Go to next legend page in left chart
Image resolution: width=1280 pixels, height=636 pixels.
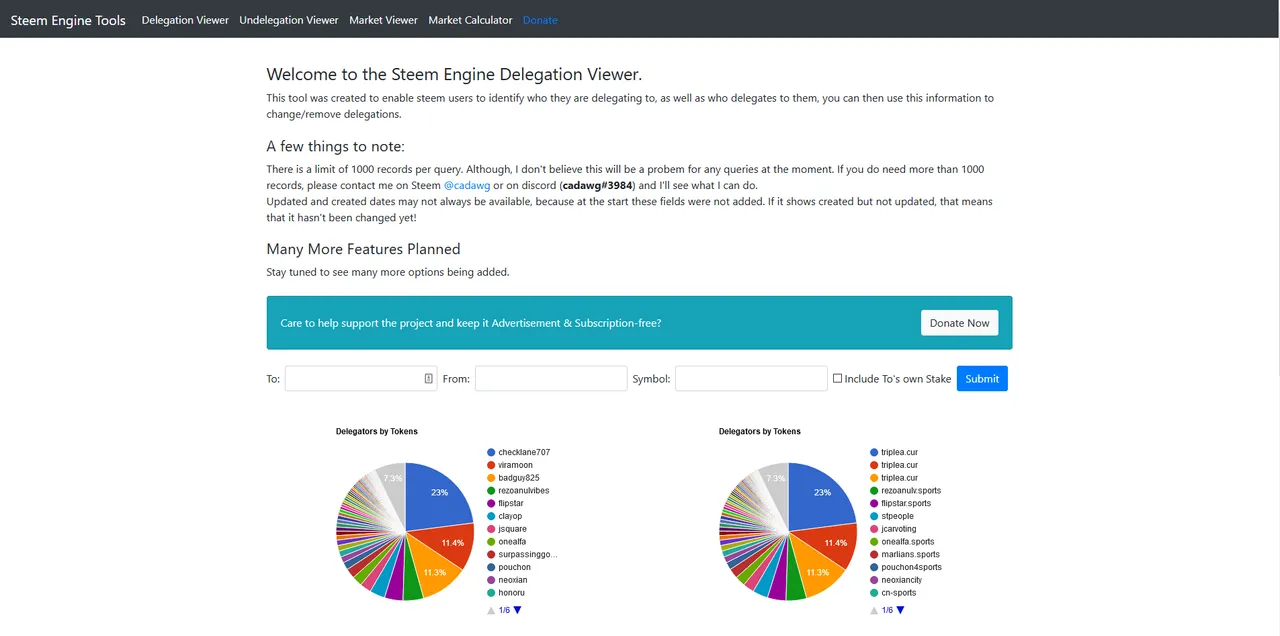517,610
